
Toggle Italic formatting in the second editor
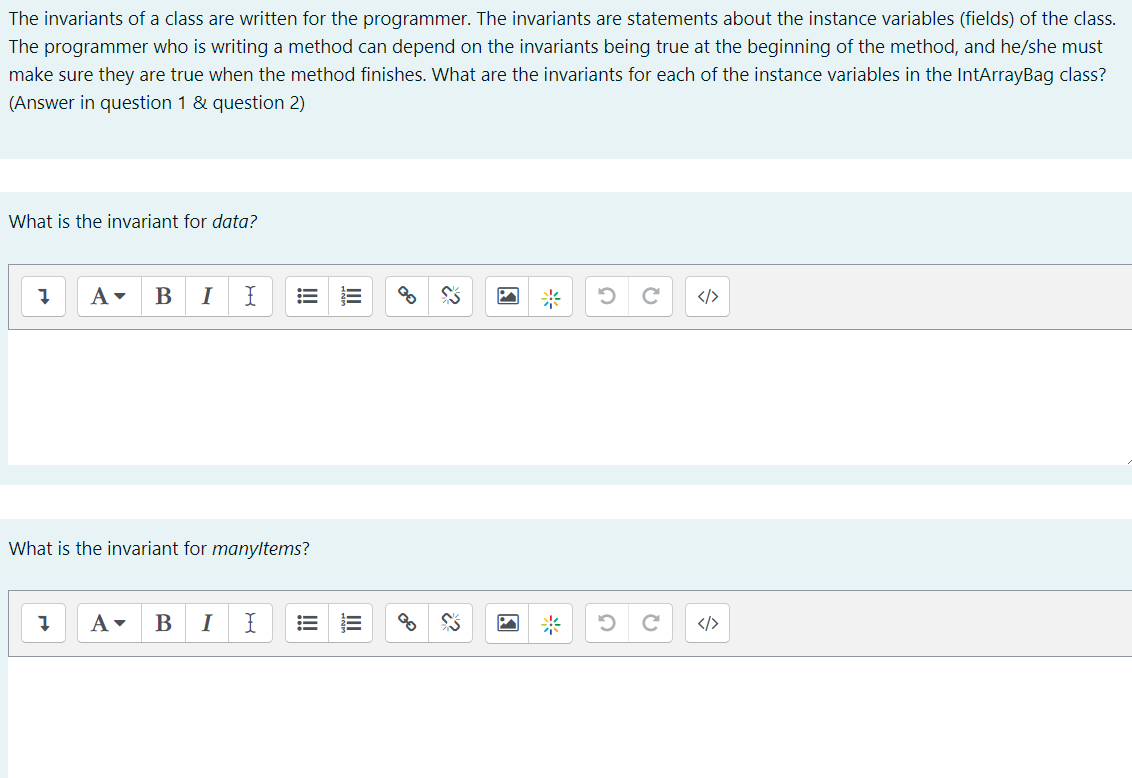coord(207,623)
